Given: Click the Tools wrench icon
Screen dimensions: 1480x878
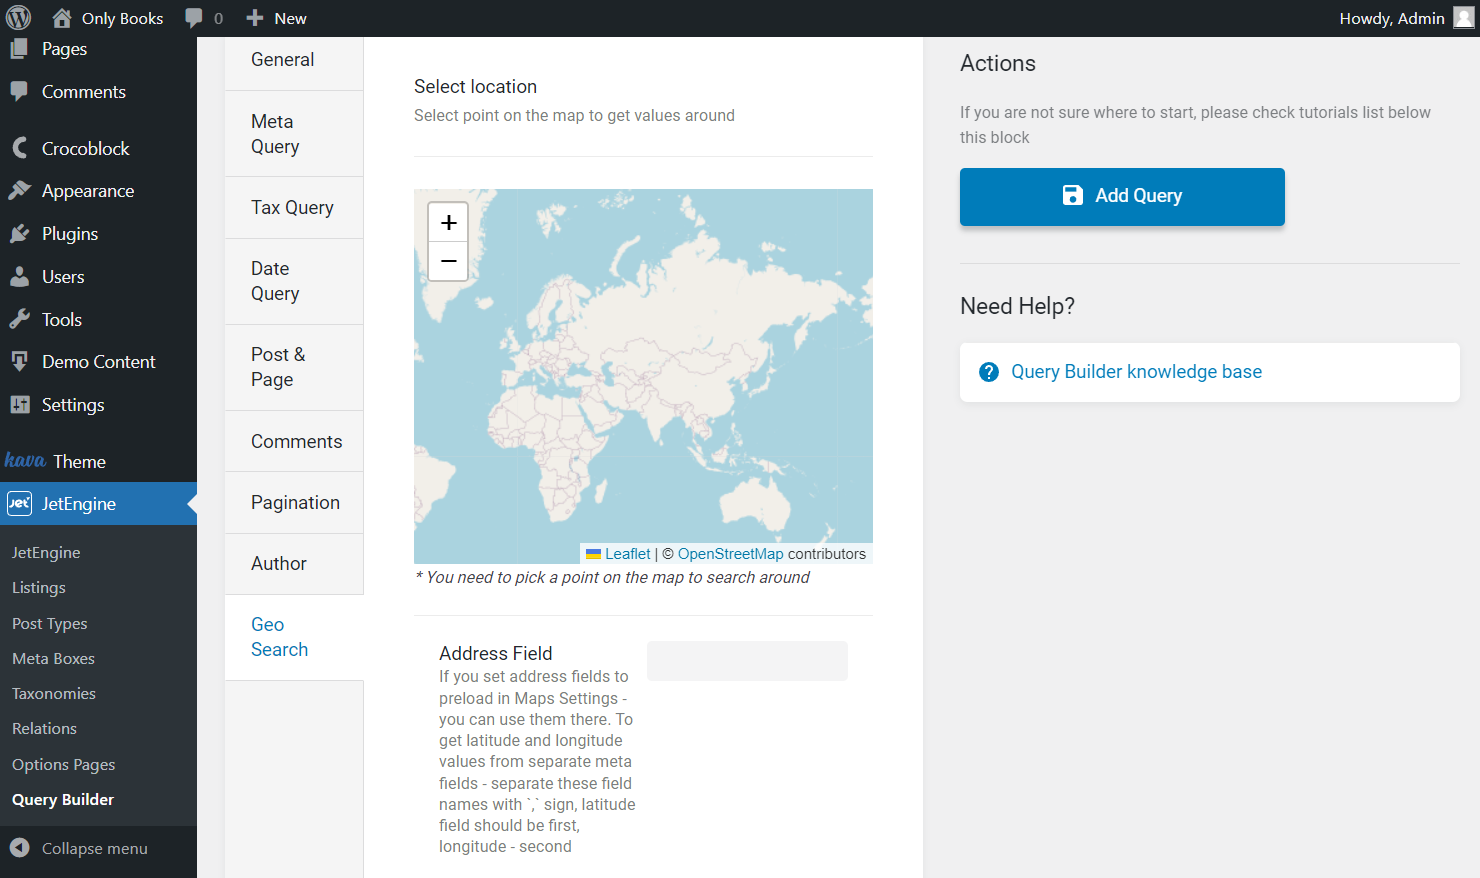Looking at the screenshot, I should pos(19,319).
